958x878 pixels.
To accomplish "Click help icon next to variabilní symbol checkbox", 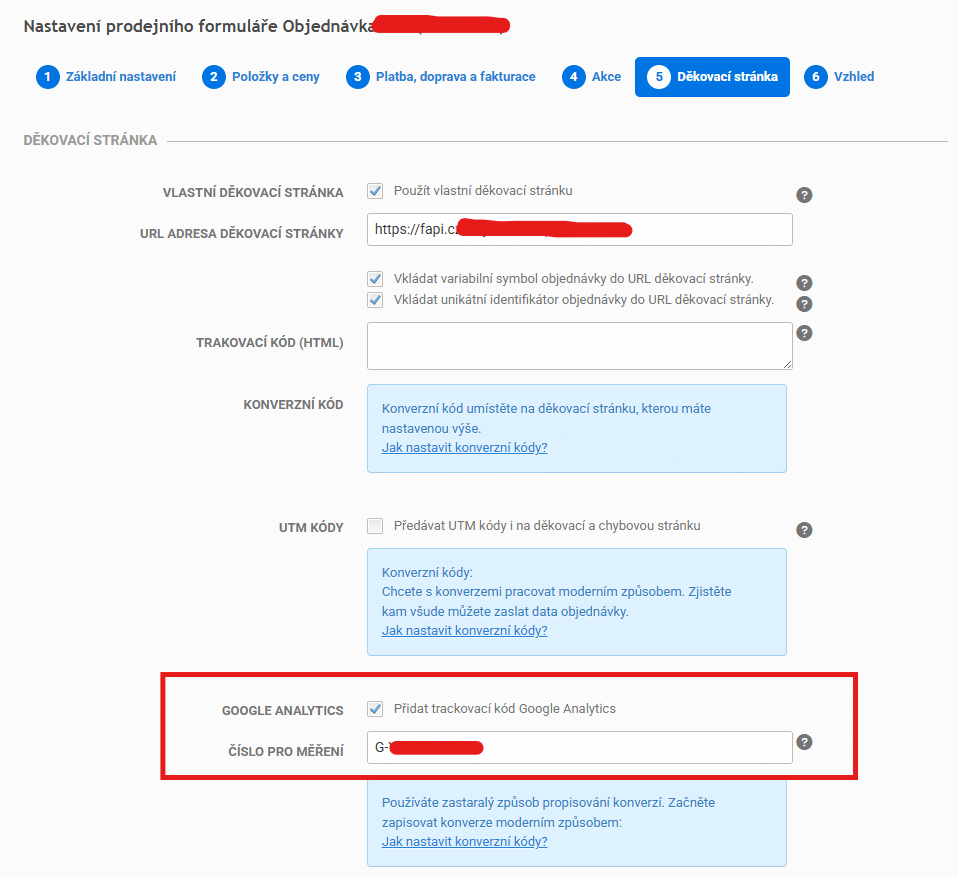I will (804, 283).
